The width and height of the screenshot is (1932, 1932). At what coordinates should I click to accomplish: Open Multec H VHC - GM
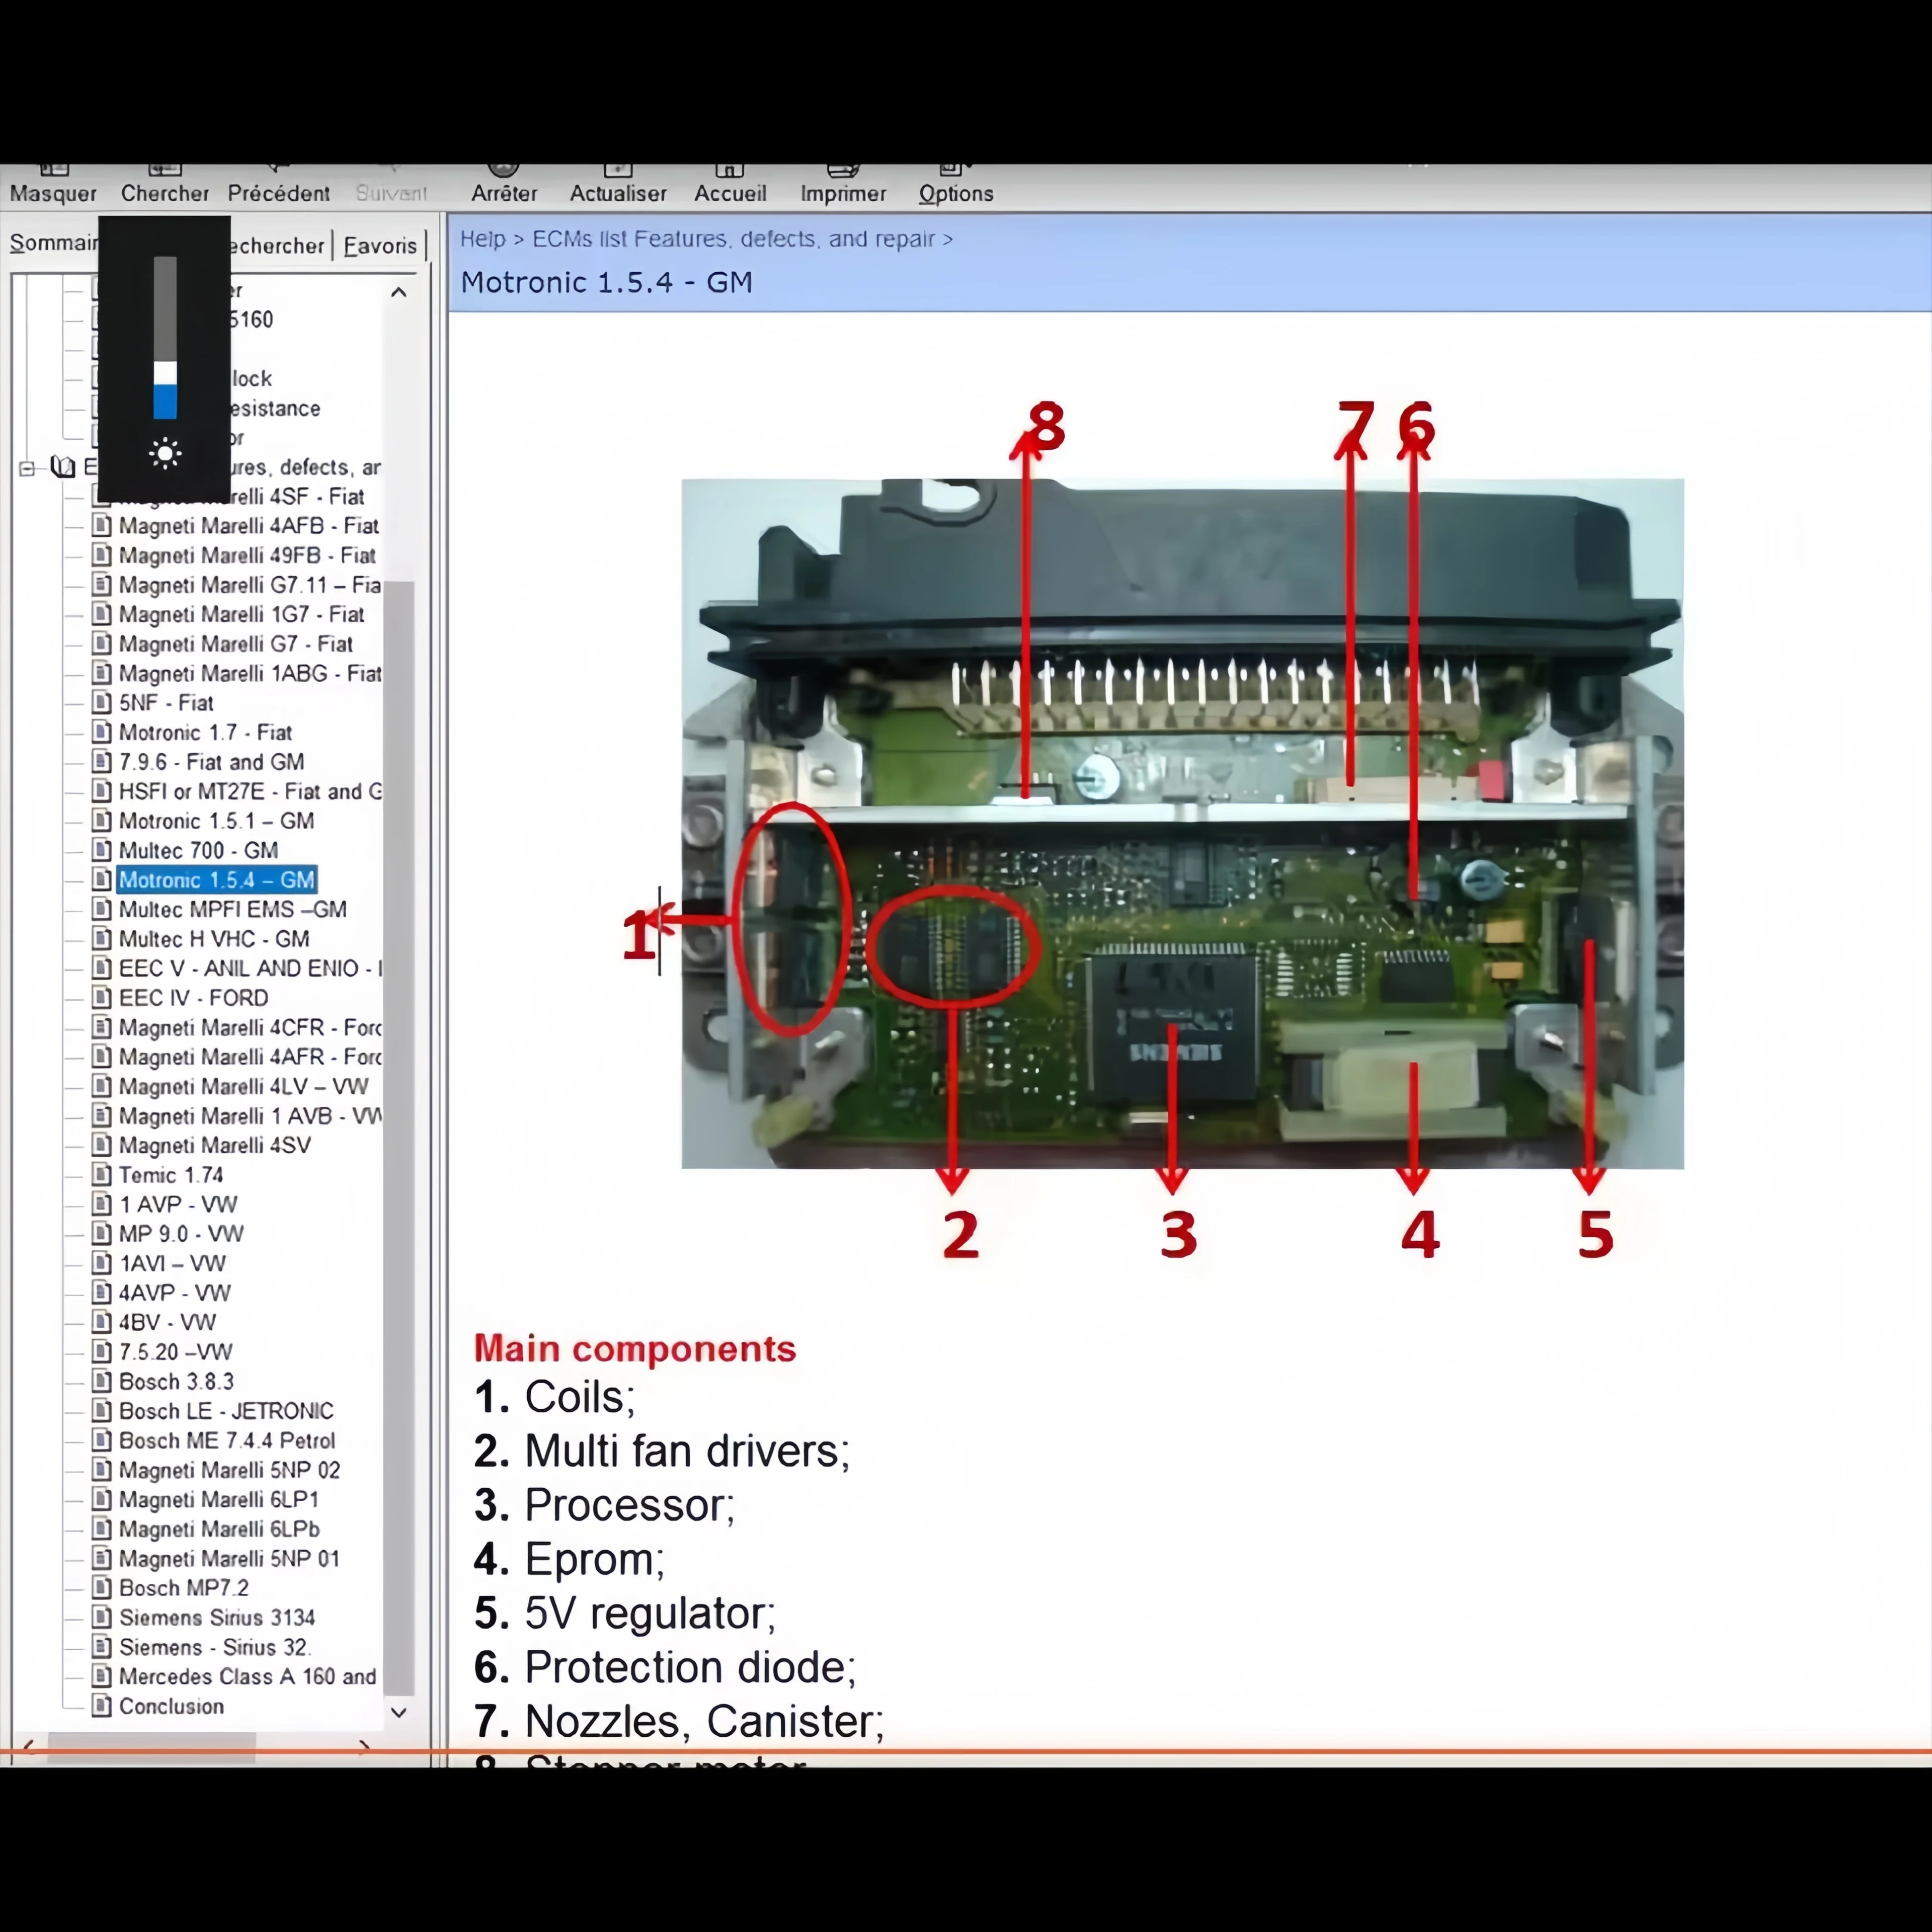click(214, 939)
